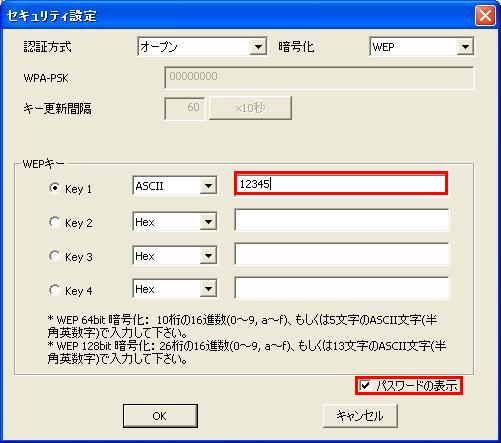
Task: Click the empty Key 4 input field
Action: (342, 288)
